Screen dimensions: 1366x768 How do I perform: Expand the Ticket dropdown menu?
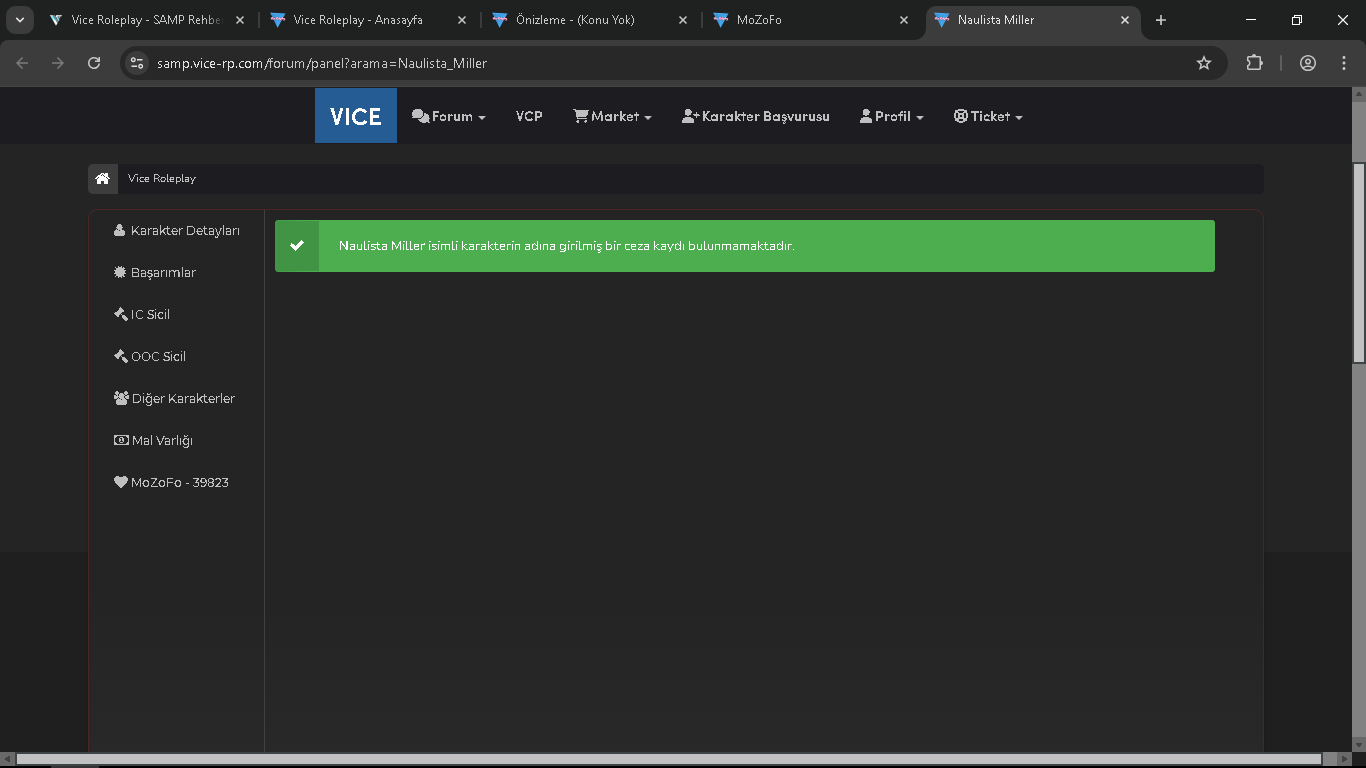coord(988,117)
